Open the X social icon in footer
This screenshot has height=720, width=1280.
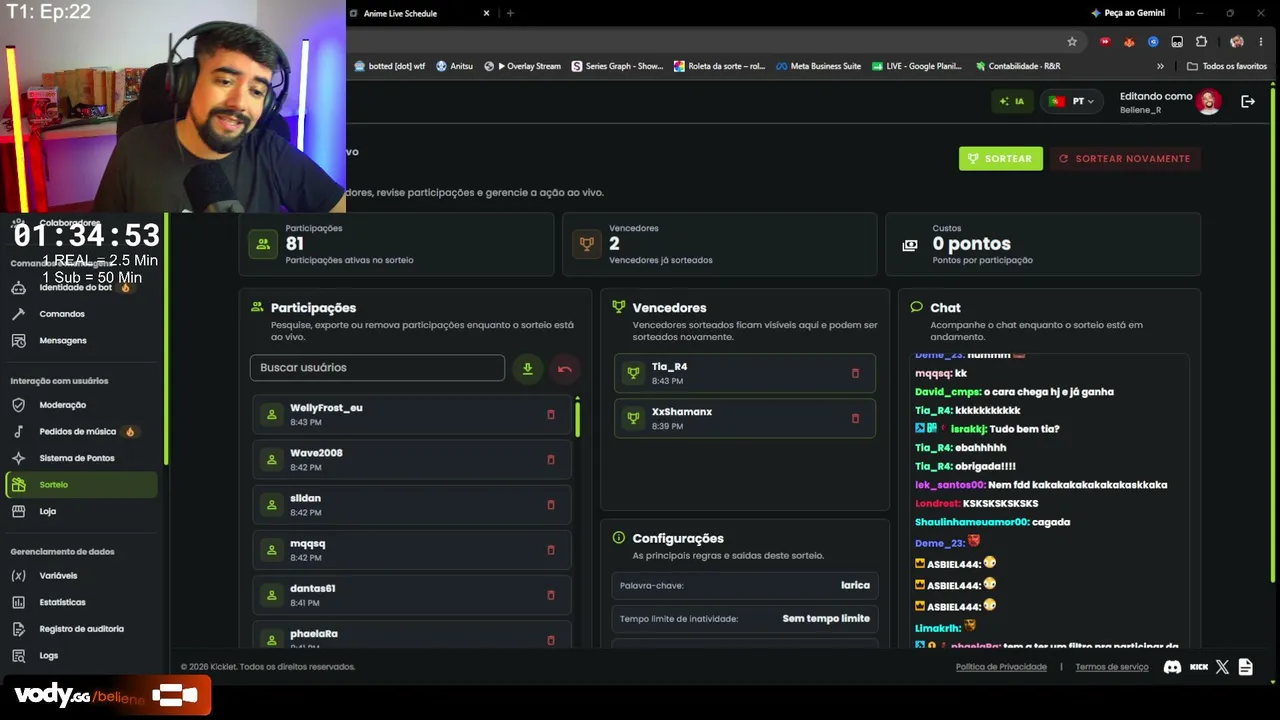tap(1222, 667)
